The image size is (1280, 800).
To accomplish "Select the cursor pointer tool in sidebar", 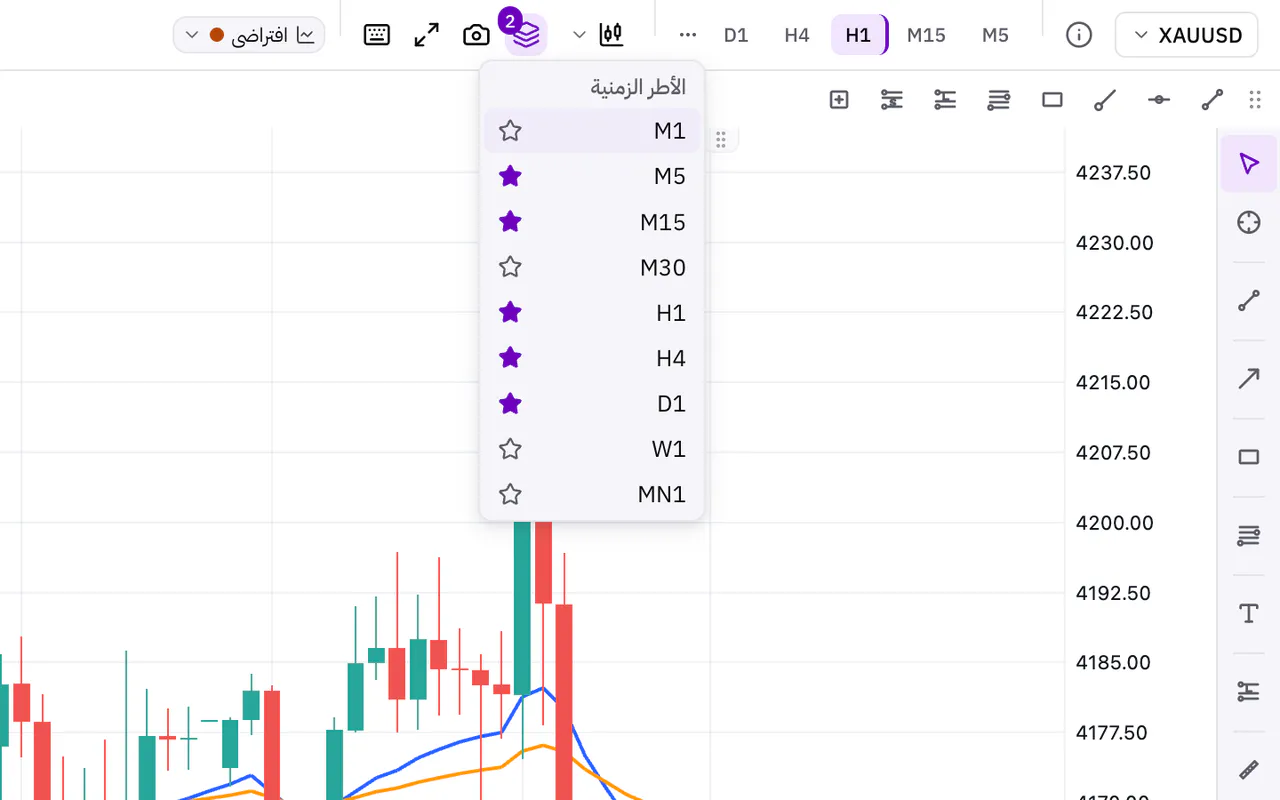I will coord(1249,163).
